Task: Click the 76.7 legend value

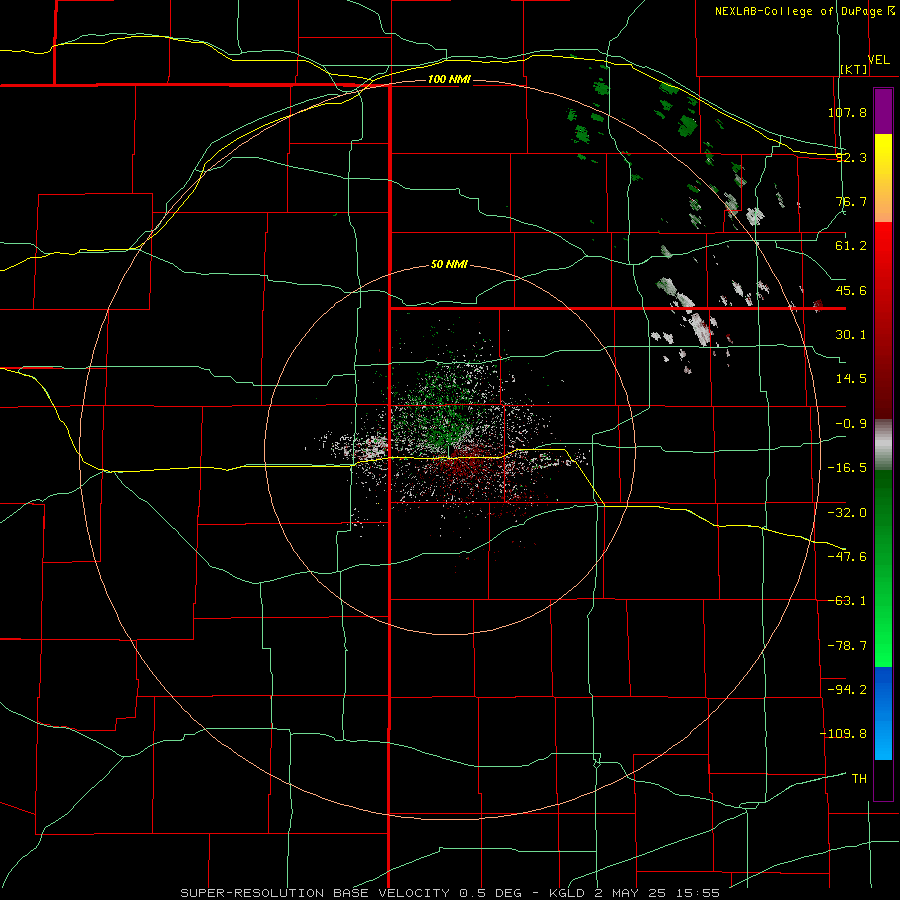Action: (851, 201)
